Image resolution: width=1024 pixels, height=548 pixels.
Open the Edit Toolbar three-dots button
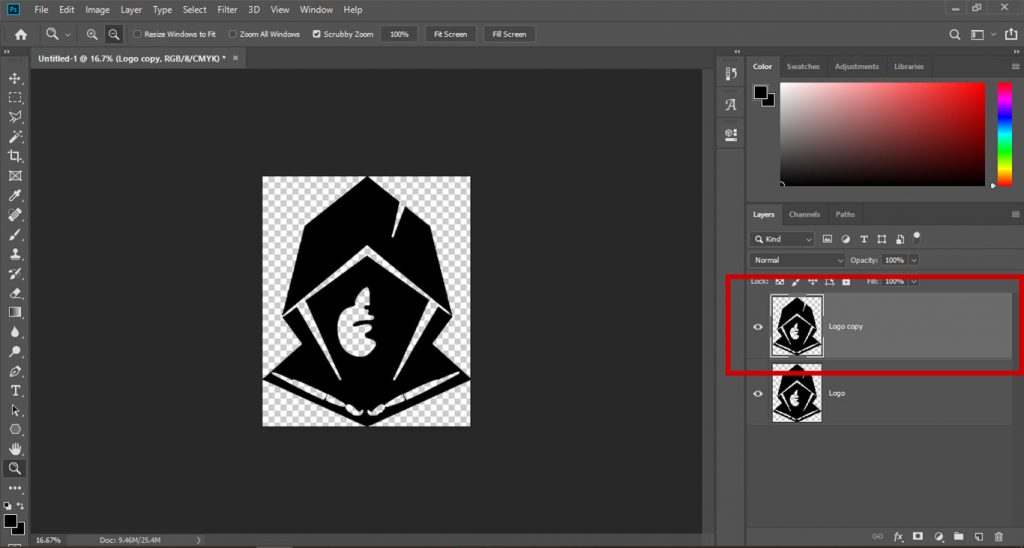pyautogui.click(x=14, y=488)
